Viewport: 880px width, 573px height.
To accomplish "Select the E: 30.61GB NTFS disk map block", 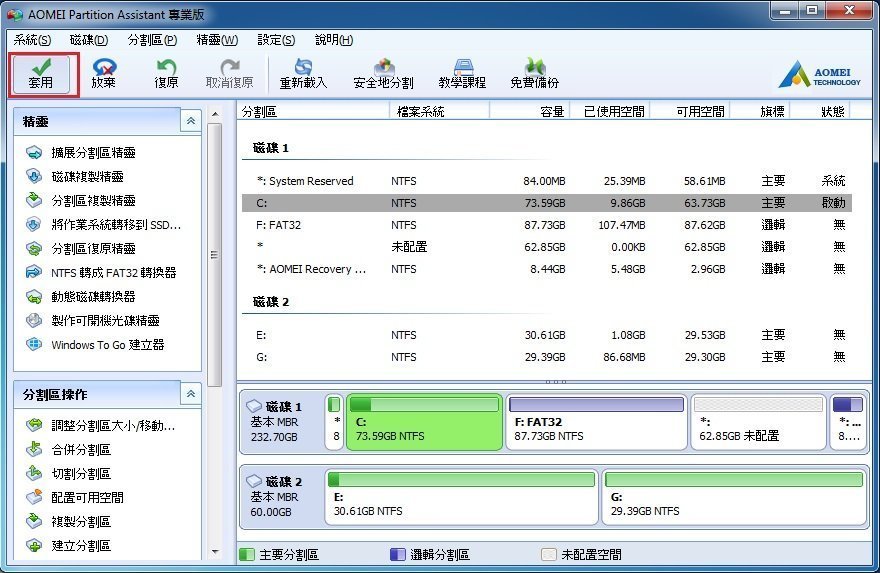I will click(x=461, y=497).
